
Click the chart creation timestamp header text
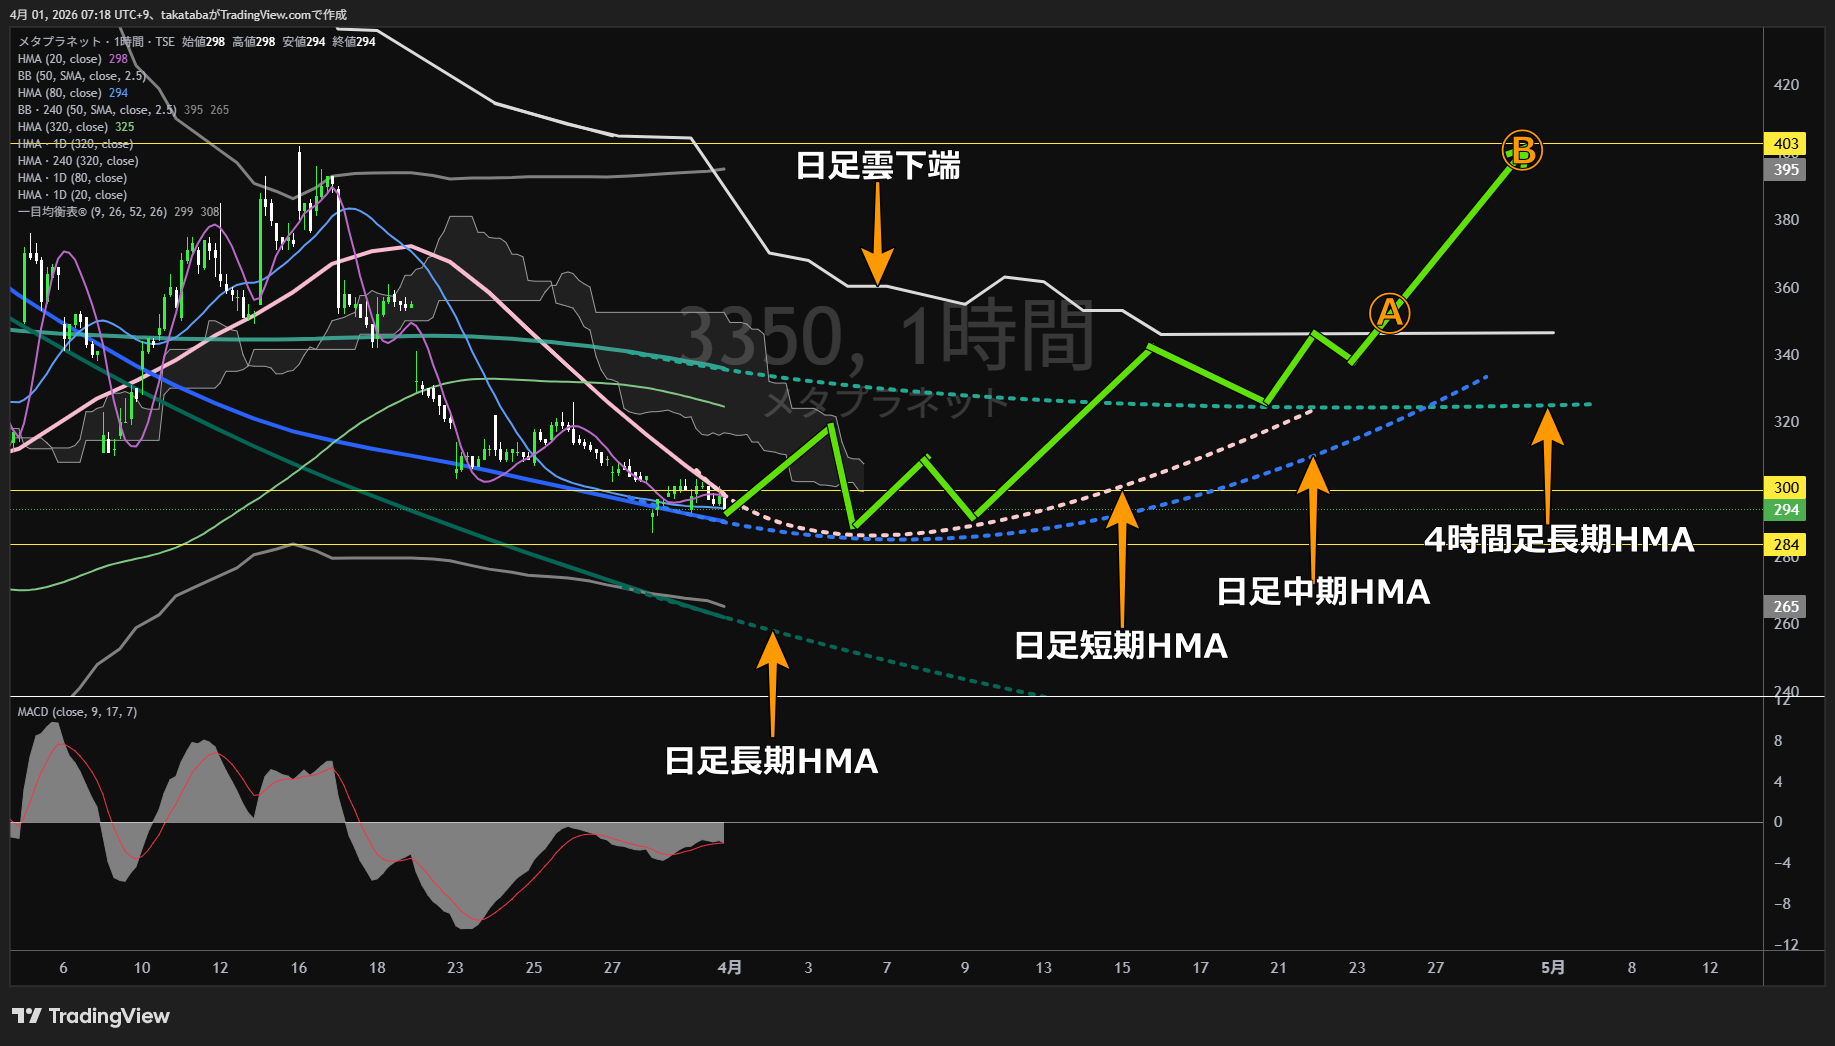tap(179, 15)
